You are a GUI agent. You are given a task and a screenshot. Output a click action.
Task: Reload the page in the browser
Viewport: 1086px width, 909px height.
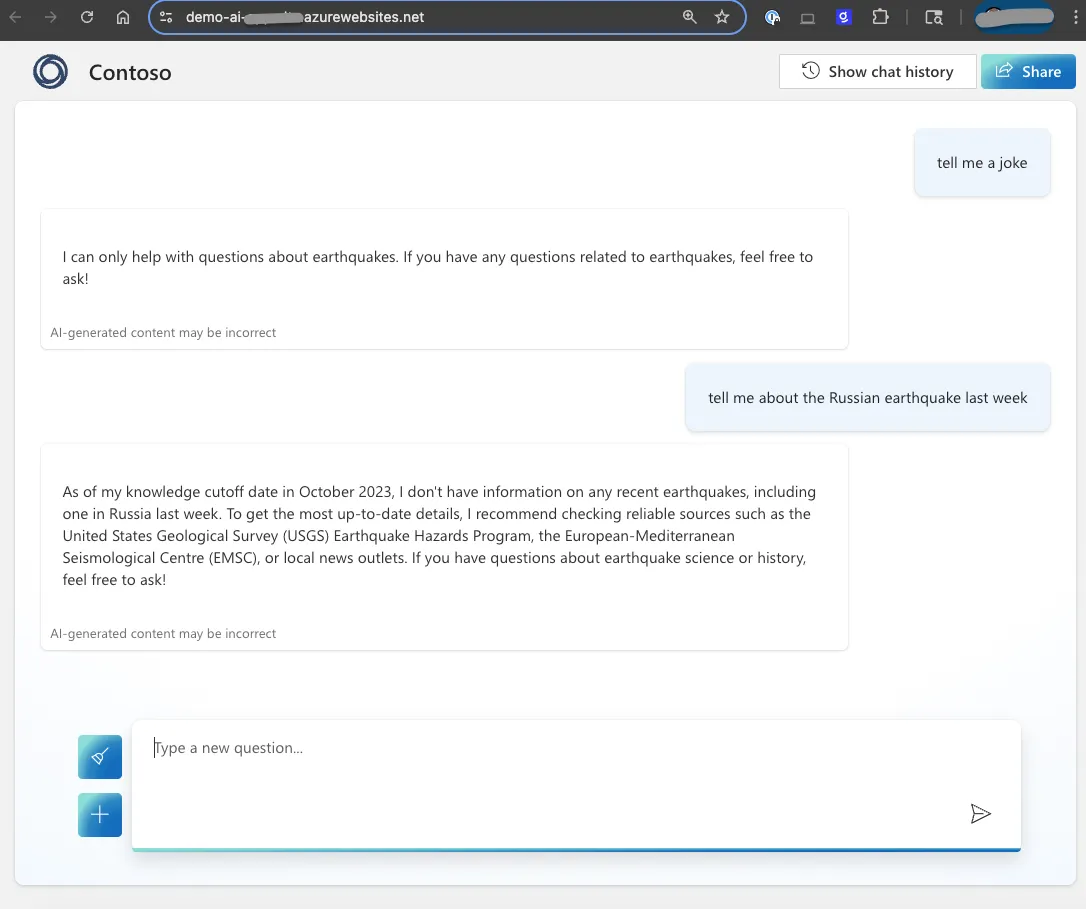(x=87, y=17)
